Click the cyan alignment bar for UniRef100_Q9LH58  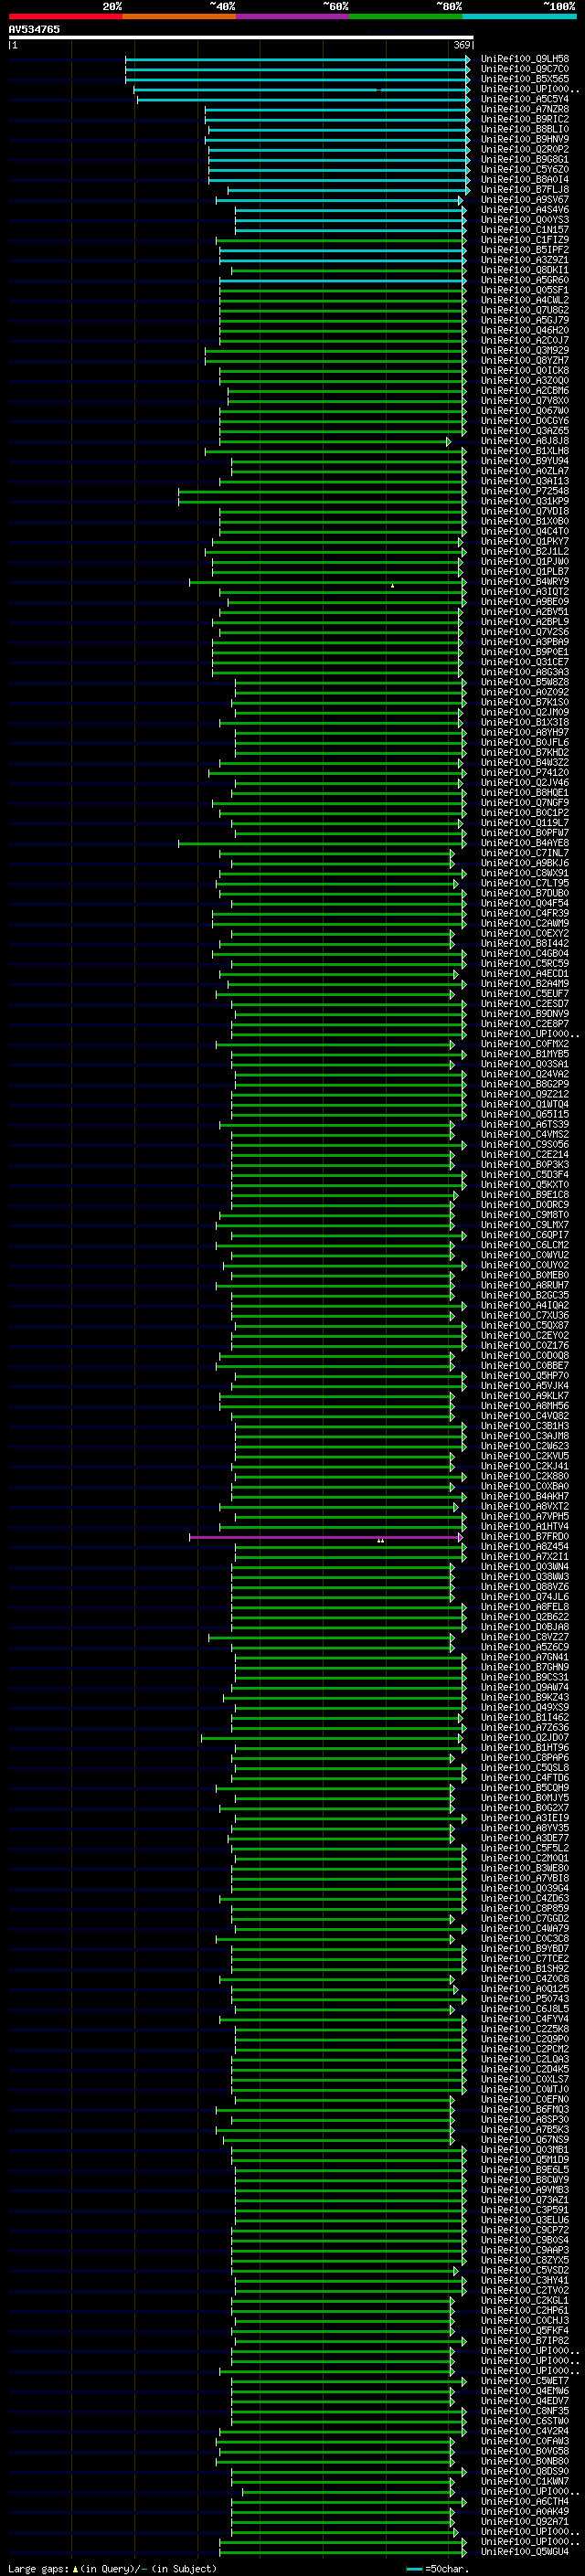pos(297,59)
